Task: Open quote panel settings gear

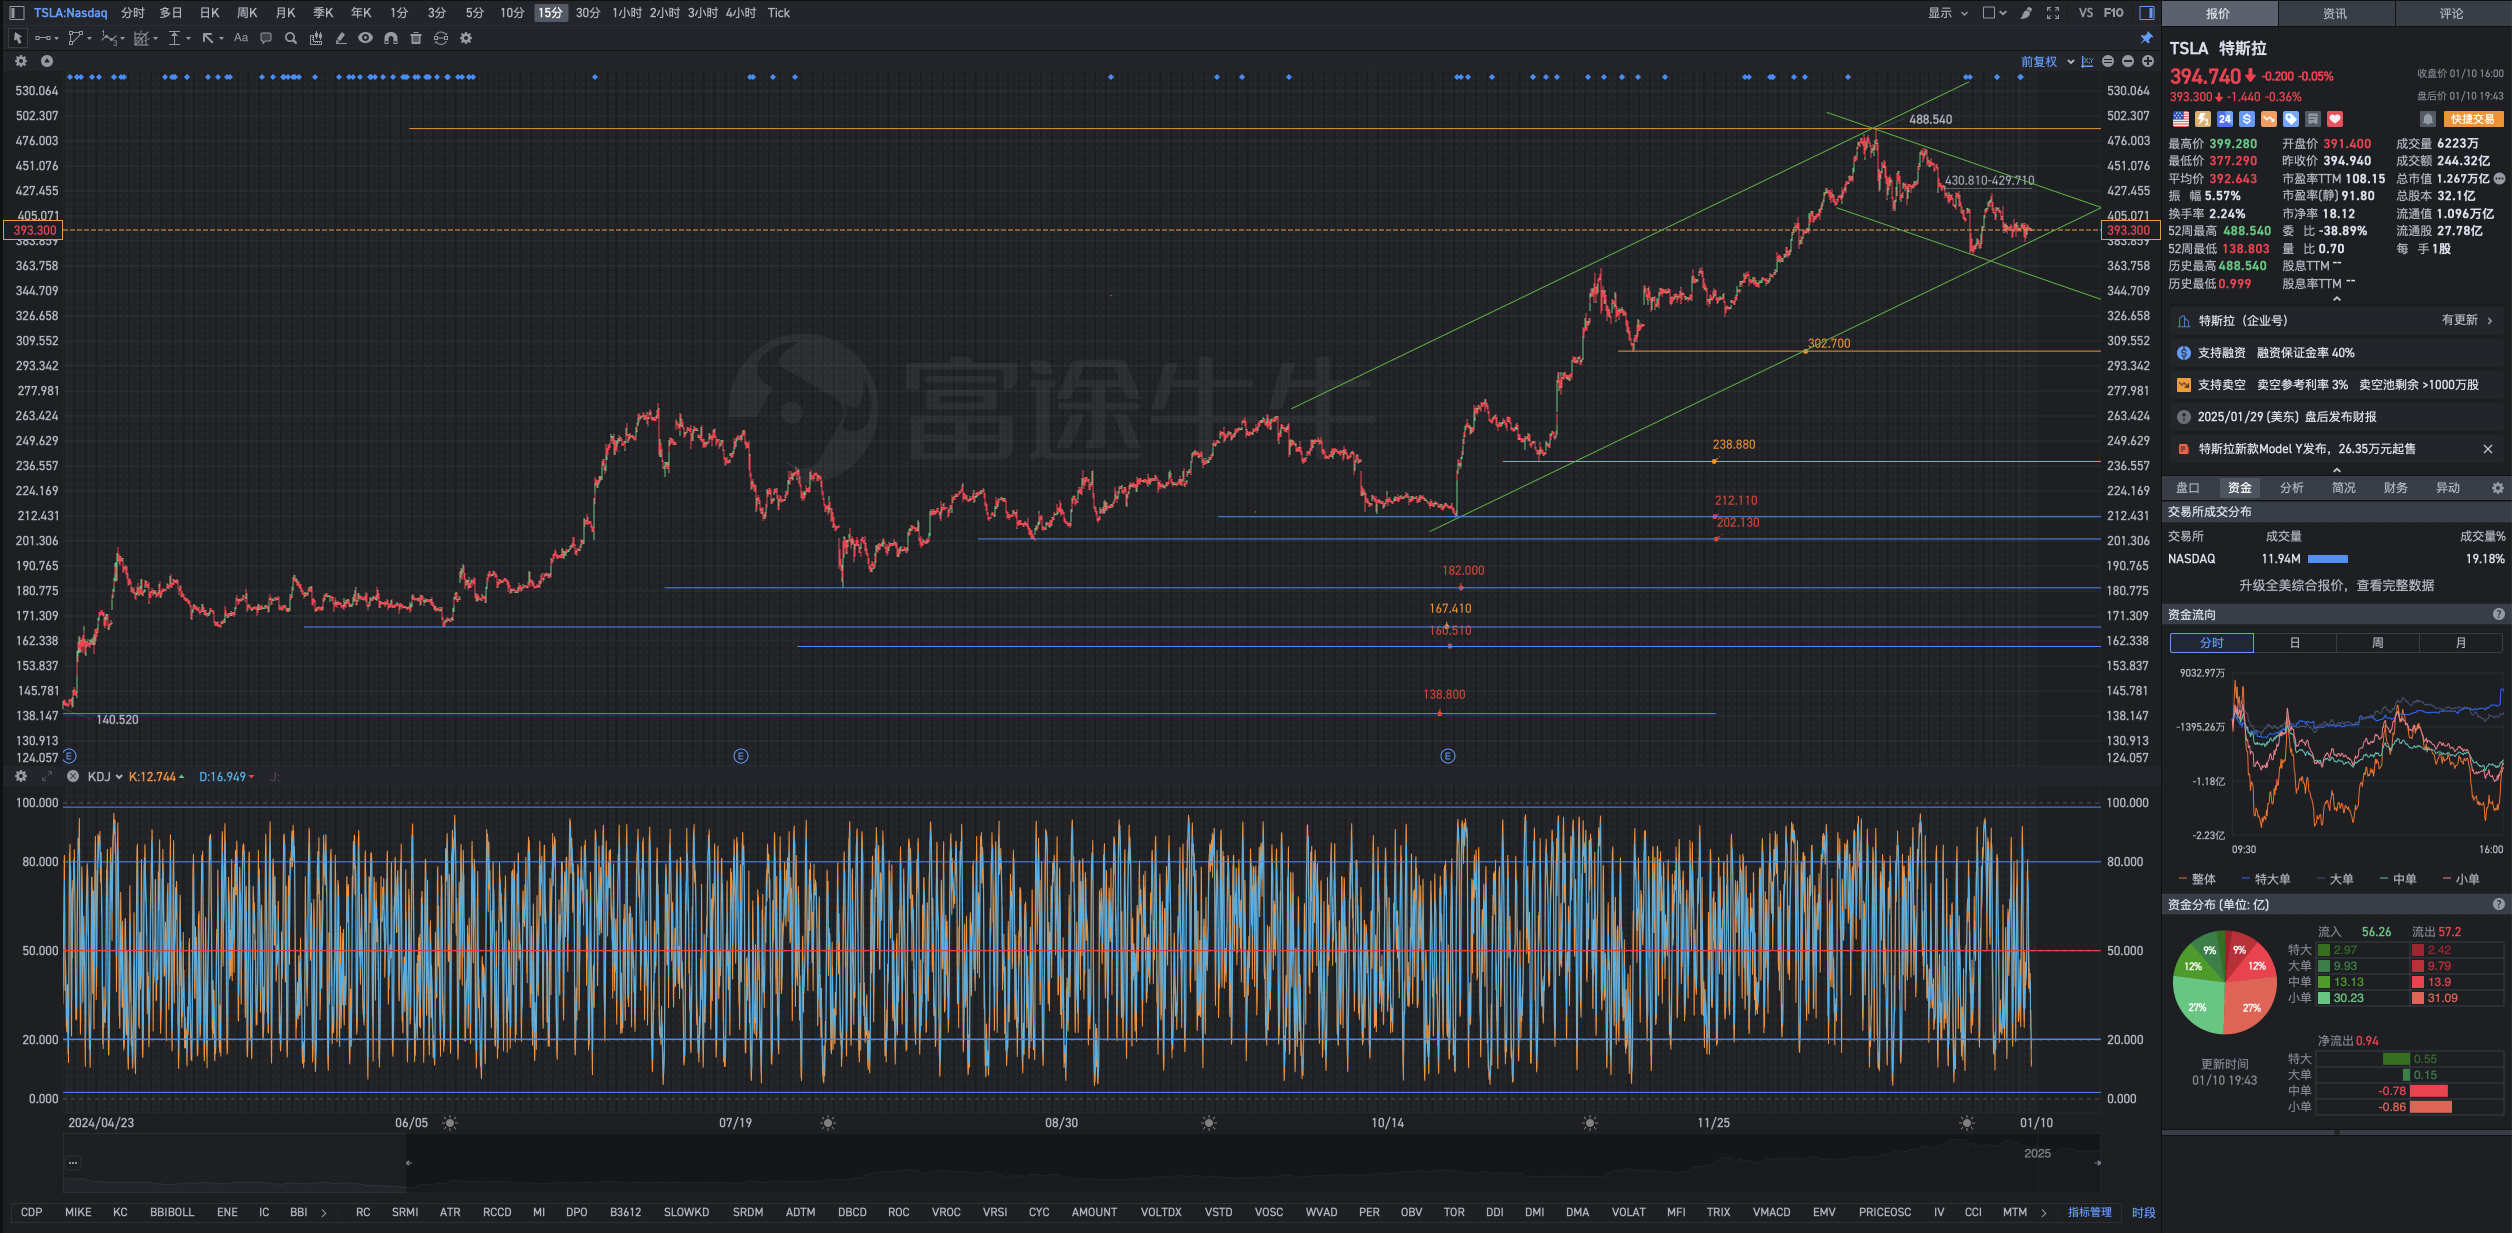Action: pos(2498,488)
